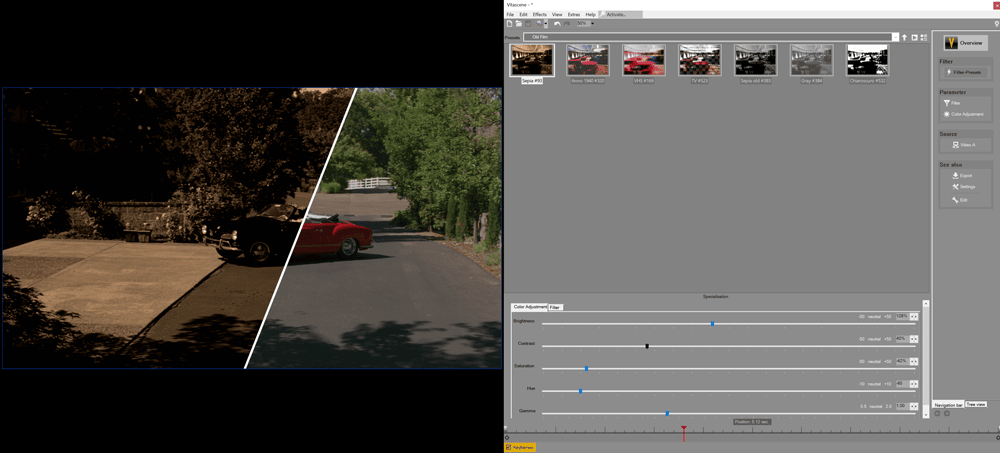Switch to Tree view tab
Image resolution: width=1000 pixels, height=453 pixels.
tap(976, 404)
